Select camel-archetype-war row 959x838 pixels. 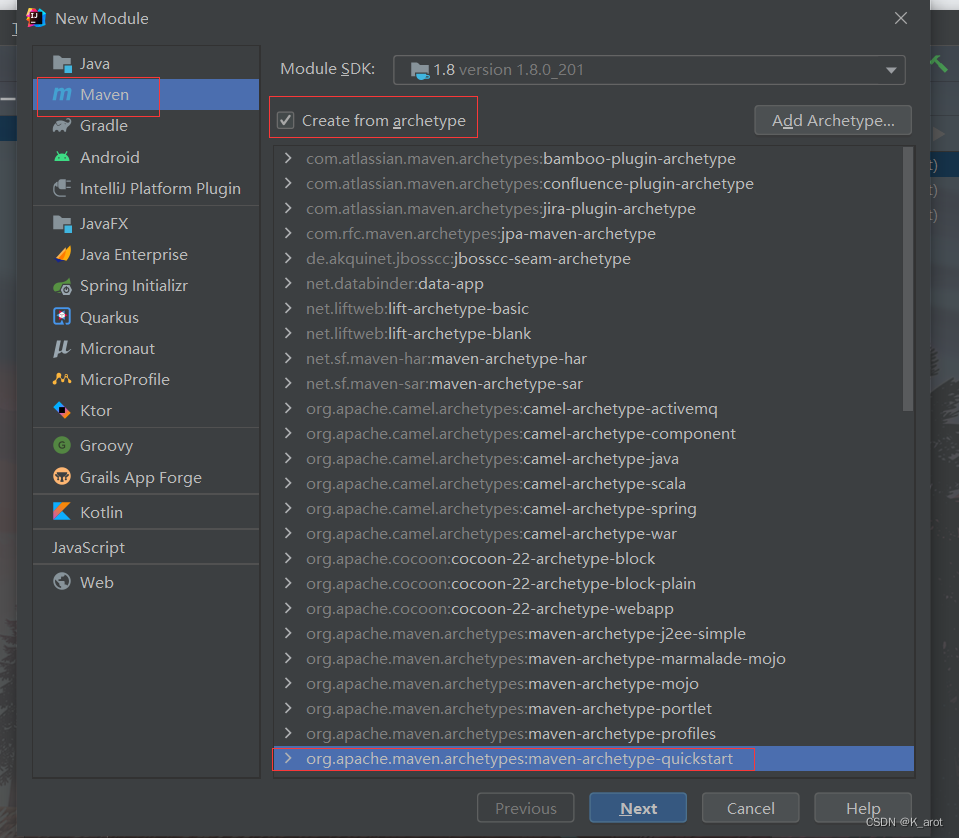593,533
